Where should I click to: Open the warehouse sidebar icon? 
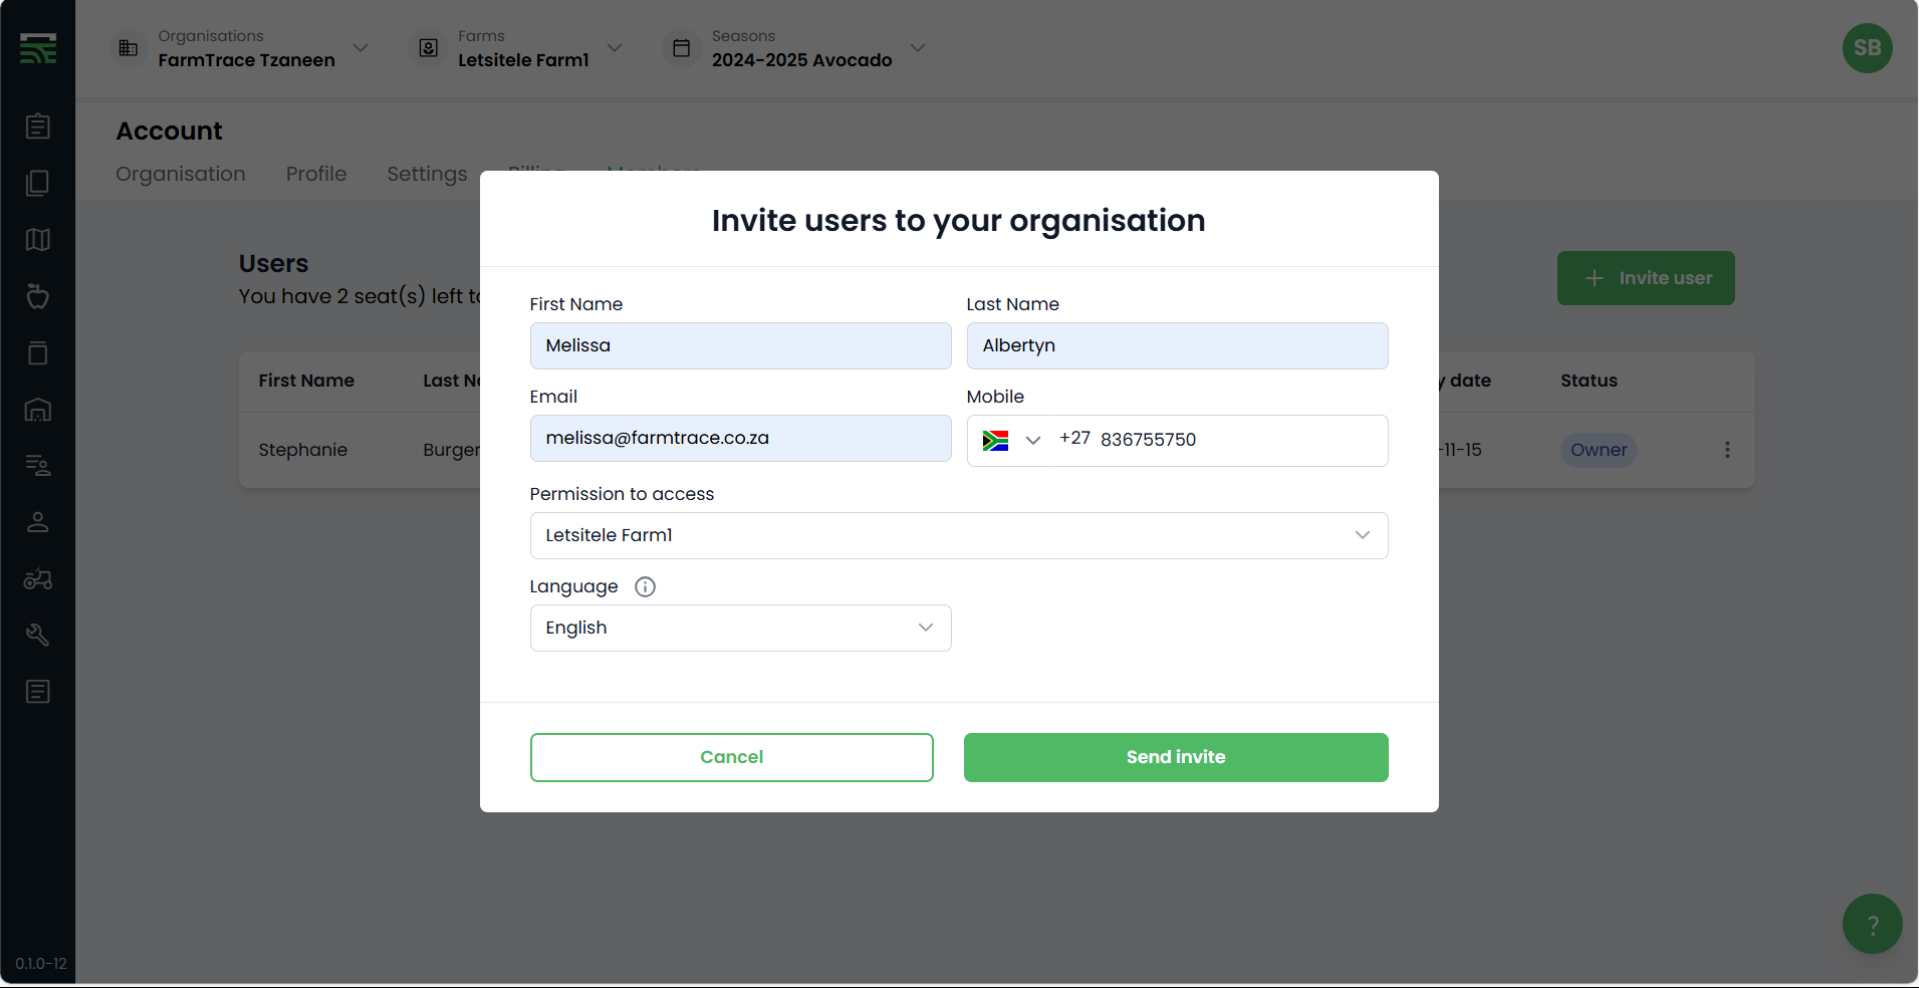point(38,410)
